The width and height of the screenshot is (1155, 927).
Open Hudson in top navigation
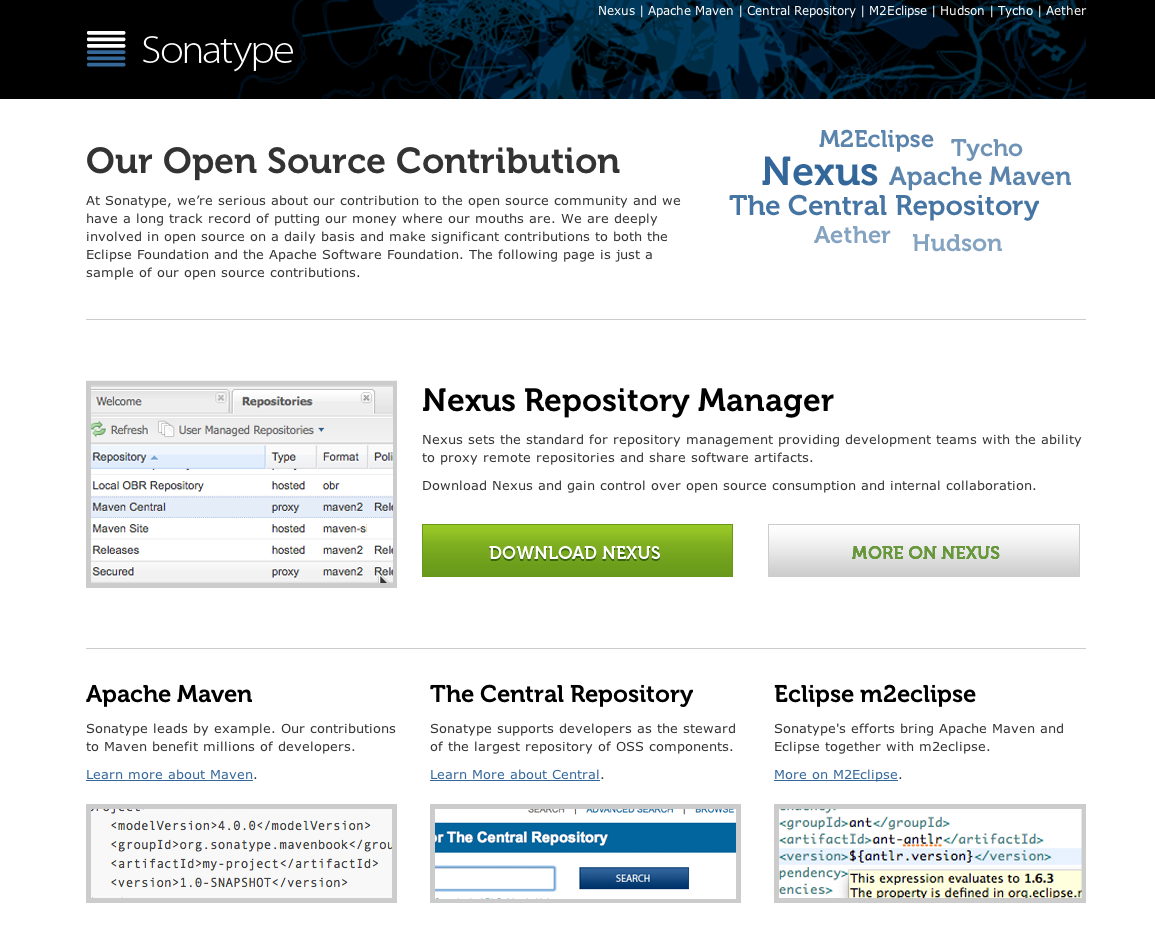coord(961,11)
